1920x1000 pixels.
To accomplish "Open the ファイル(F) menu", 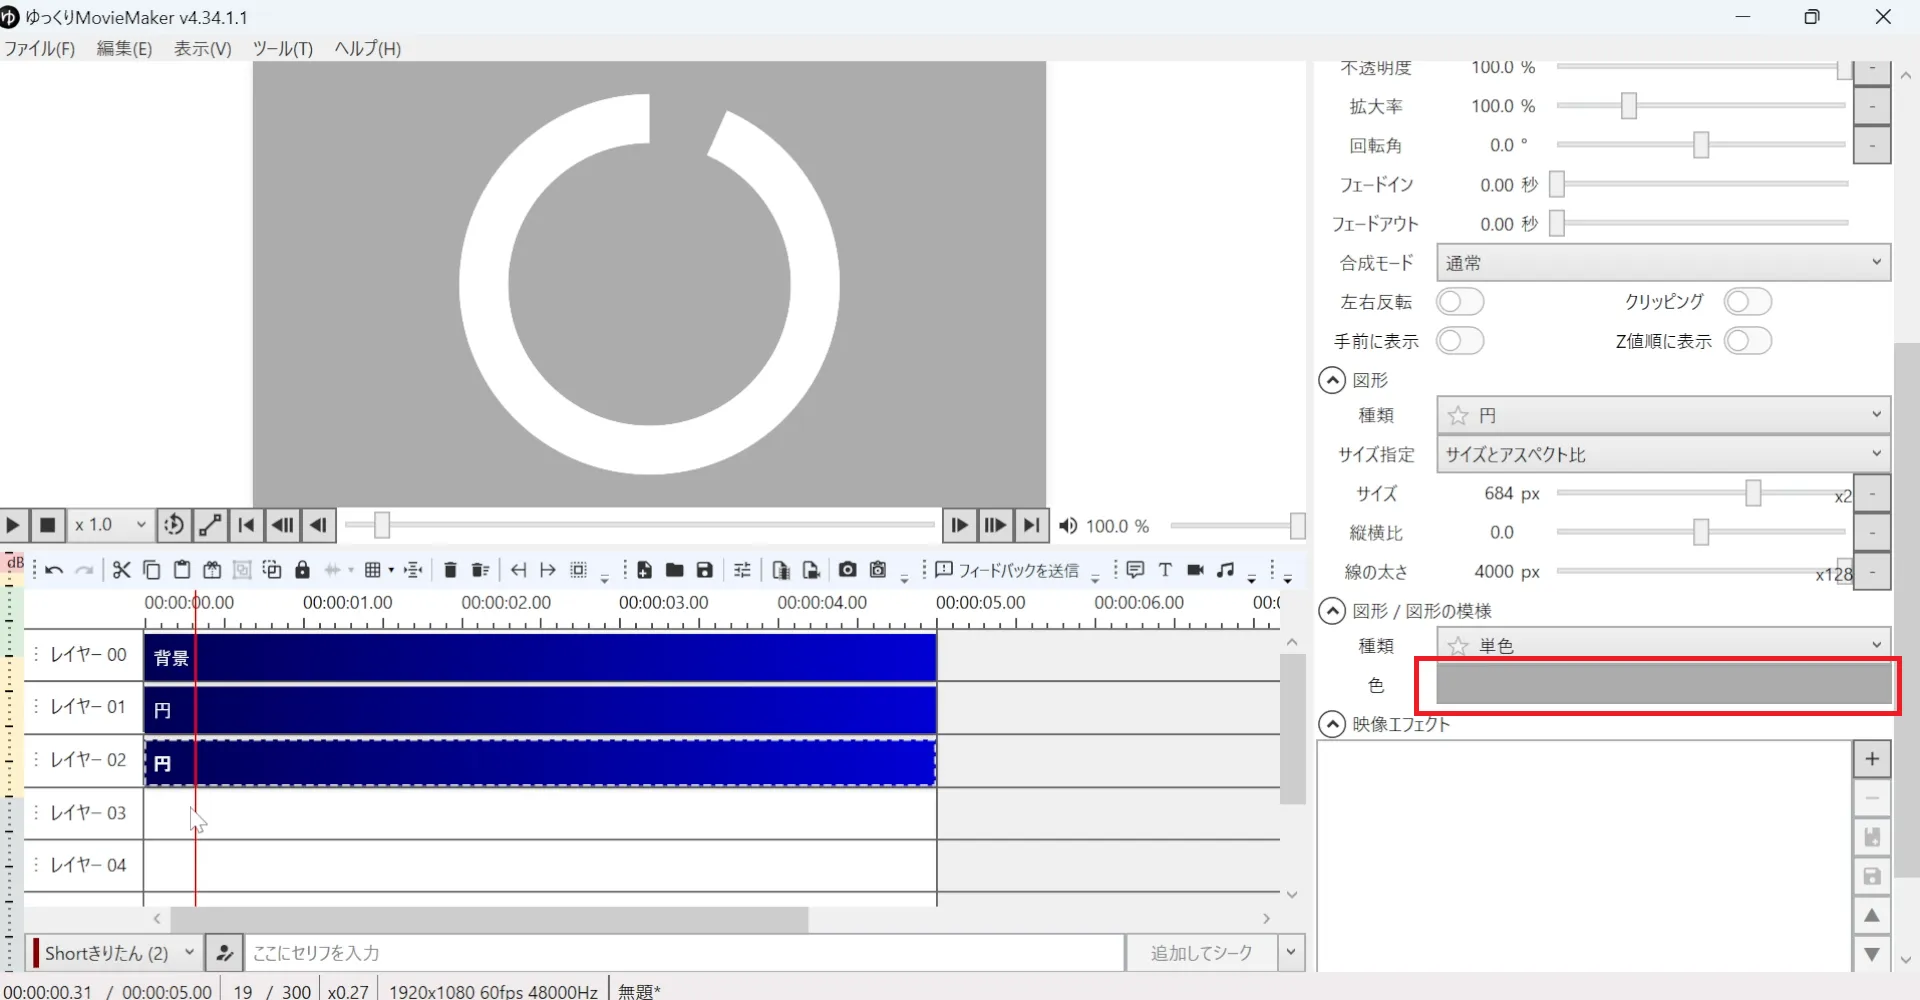I will click(x=39, y=49).
